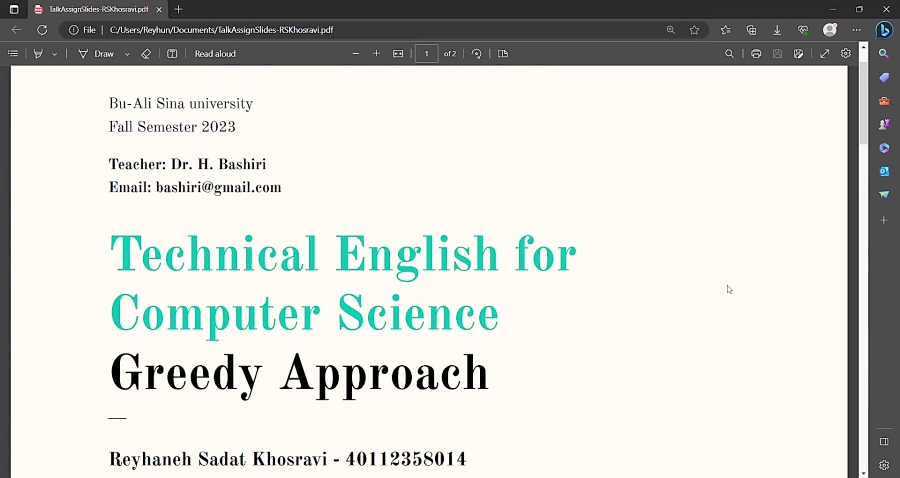The width and height of the screenshot is (900, 478).
Task: Click the vertical scrollbar's down arrow
Action: [x=863, y=472]
